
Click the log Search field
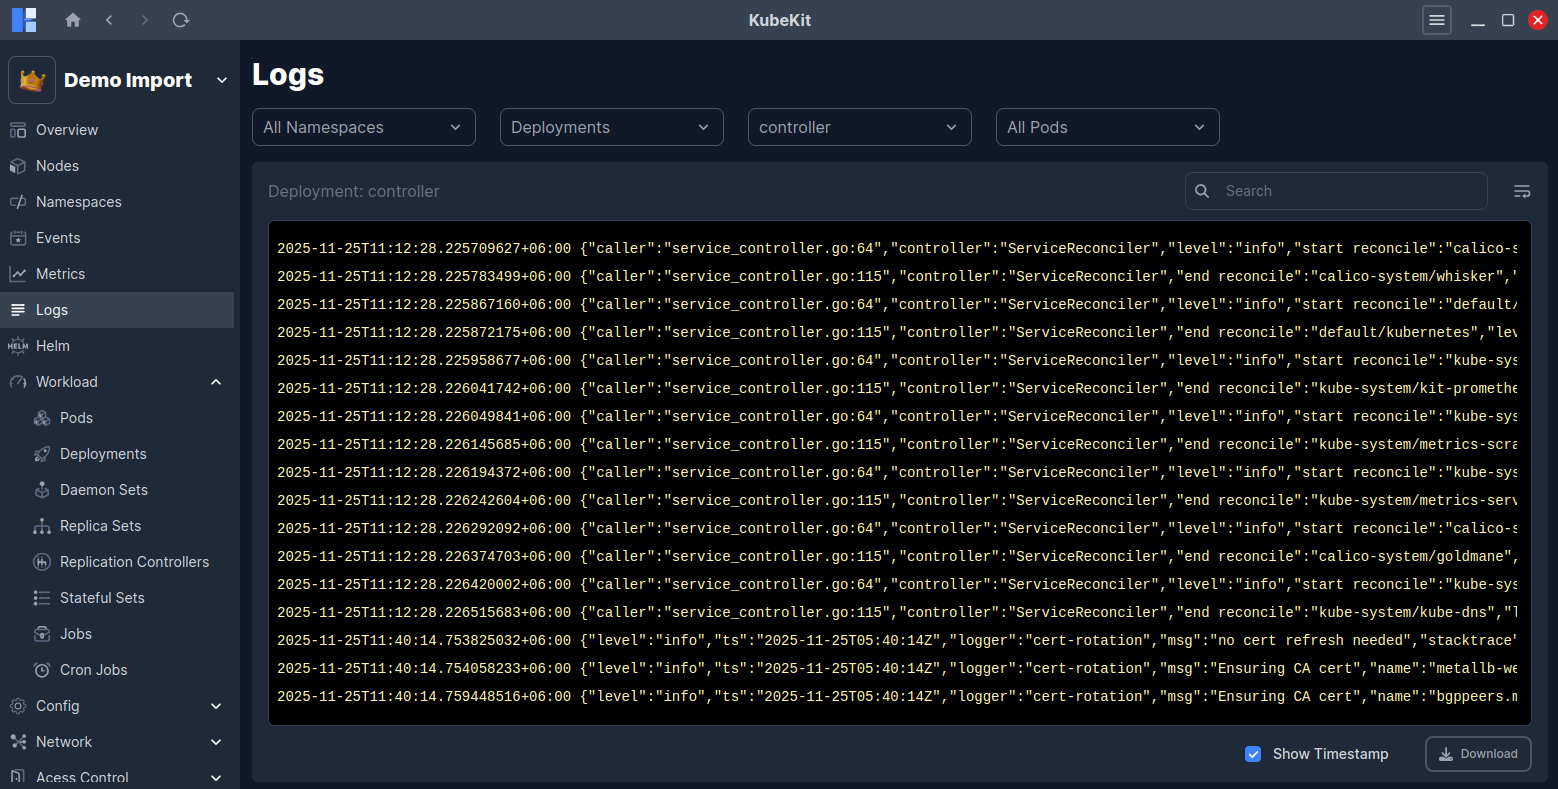tap(1350, 191)
